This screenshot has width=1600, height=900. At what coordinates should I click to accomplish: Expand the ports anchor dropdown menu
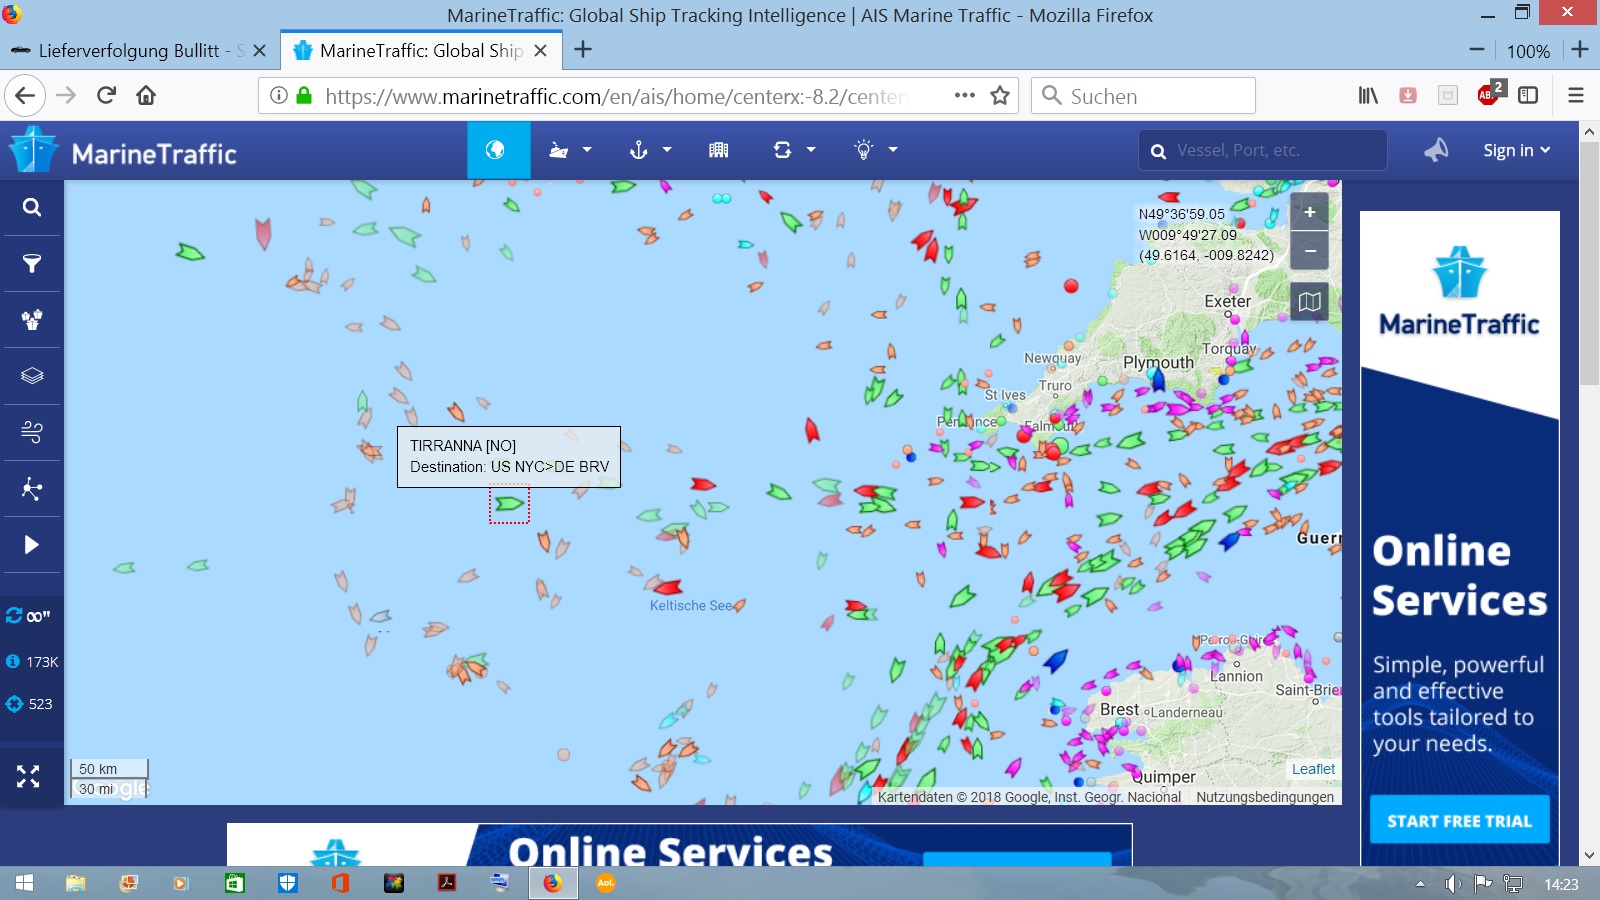click(650, 150)
